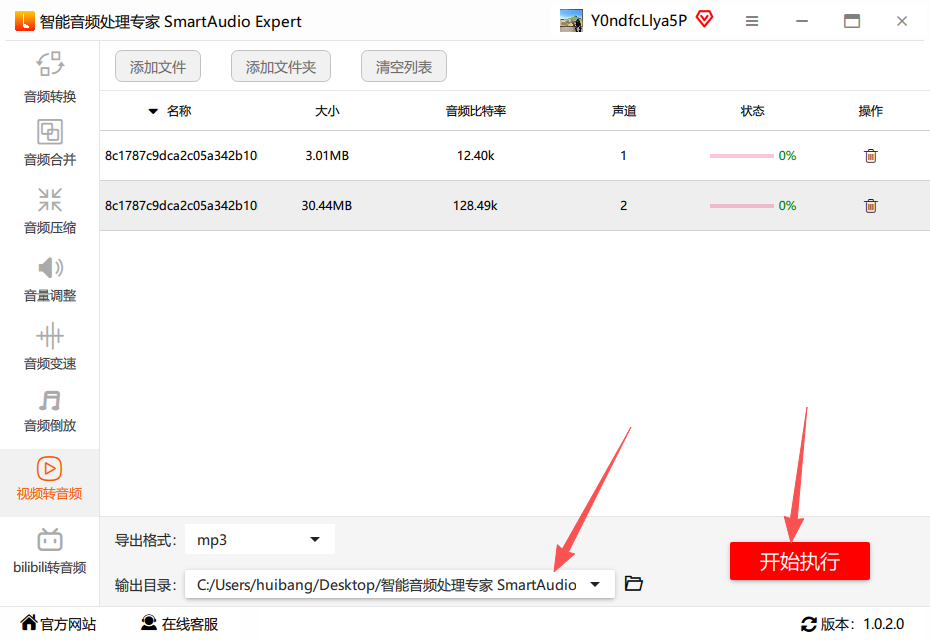
Task: Toggle sort arrow on the 名称 column header
Action: (153, 111)
